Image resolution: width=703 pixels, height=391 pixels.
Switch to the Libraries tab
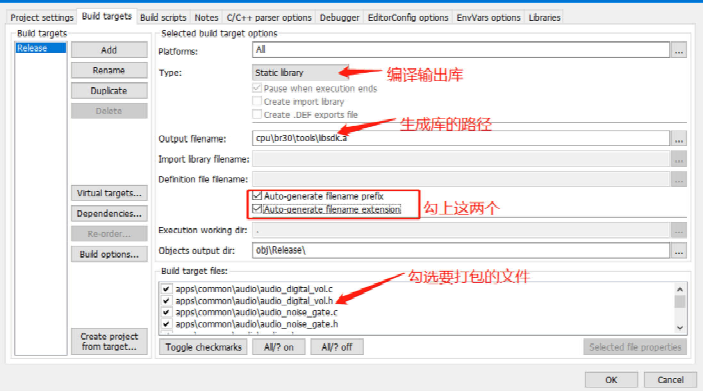[x=544, y=17]
